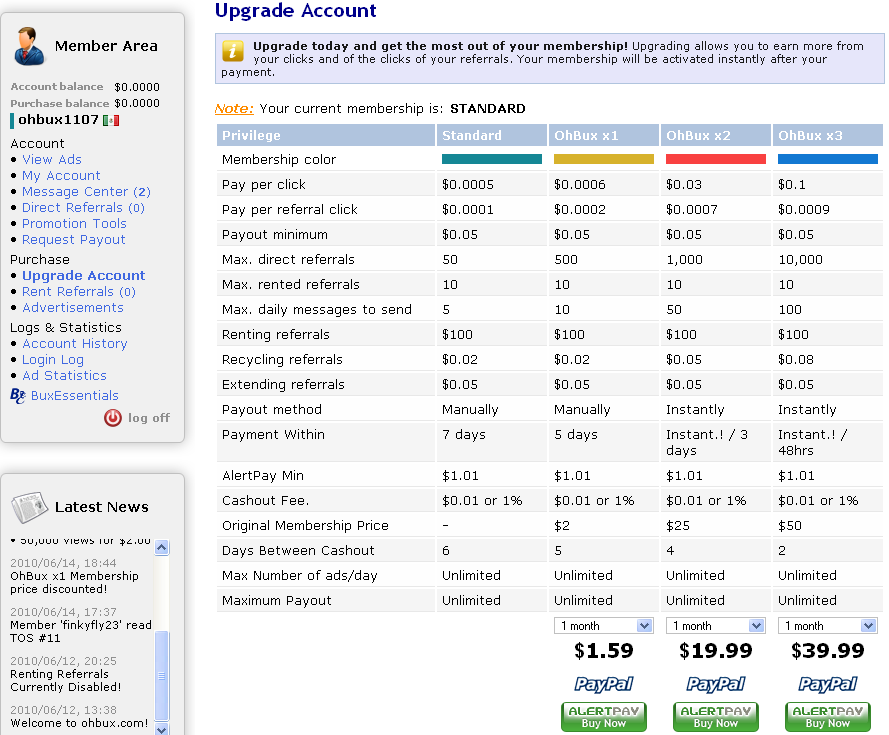Select Upgrade Account in sidebar
Image resolution: width=889 pixels, height=735 pixels.
[x=83, y=276]
